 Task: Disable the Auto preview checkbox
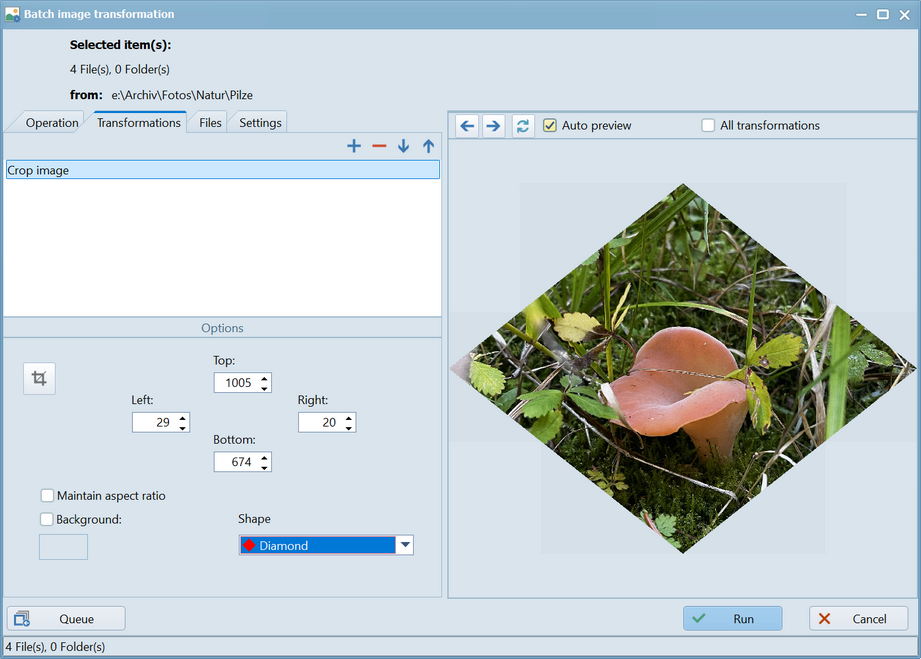(x=550, y=126)
